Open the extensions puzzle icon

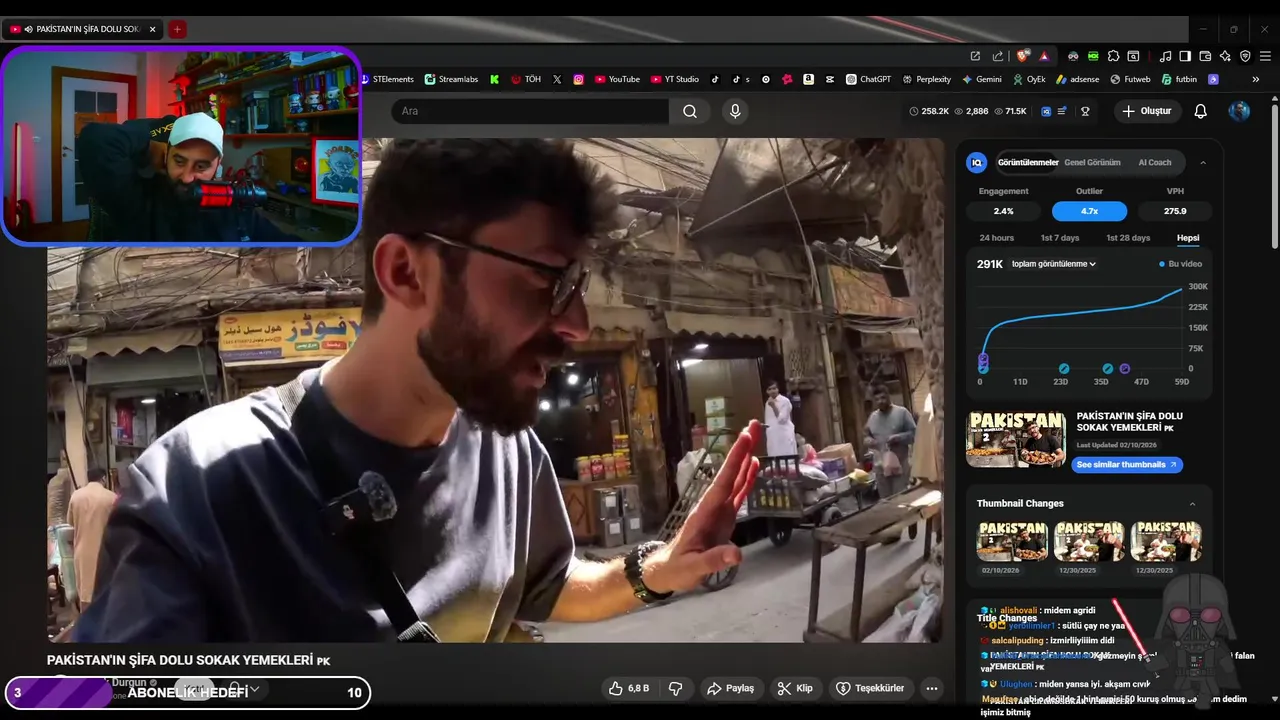tap(1113, 56)
